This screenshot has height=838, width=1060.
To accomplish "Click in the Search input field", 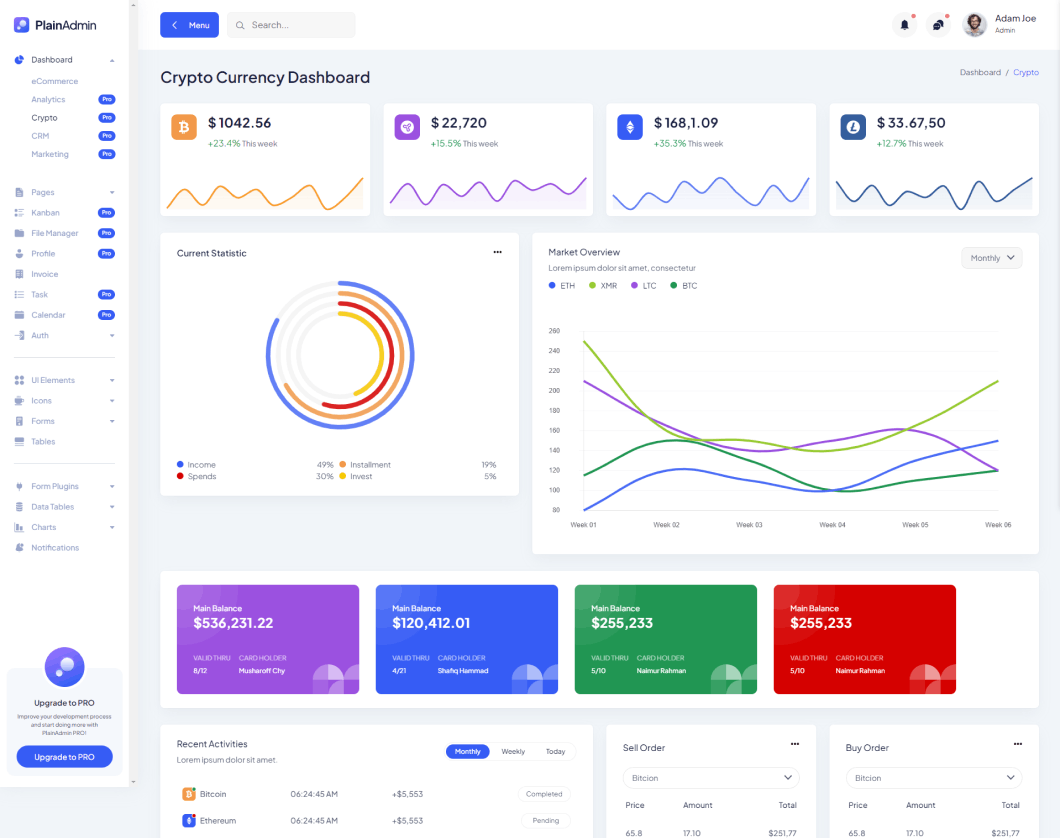I will click(x=298, y=25).
